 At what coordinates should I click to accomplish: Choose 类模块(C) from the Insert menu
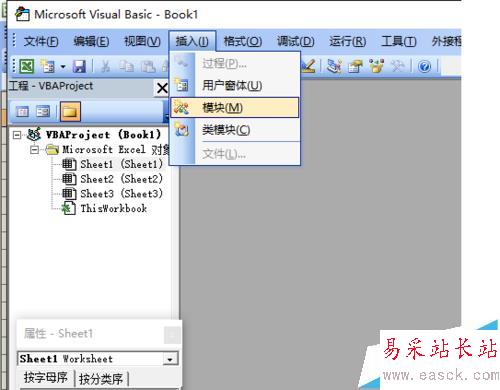[235, 130]
